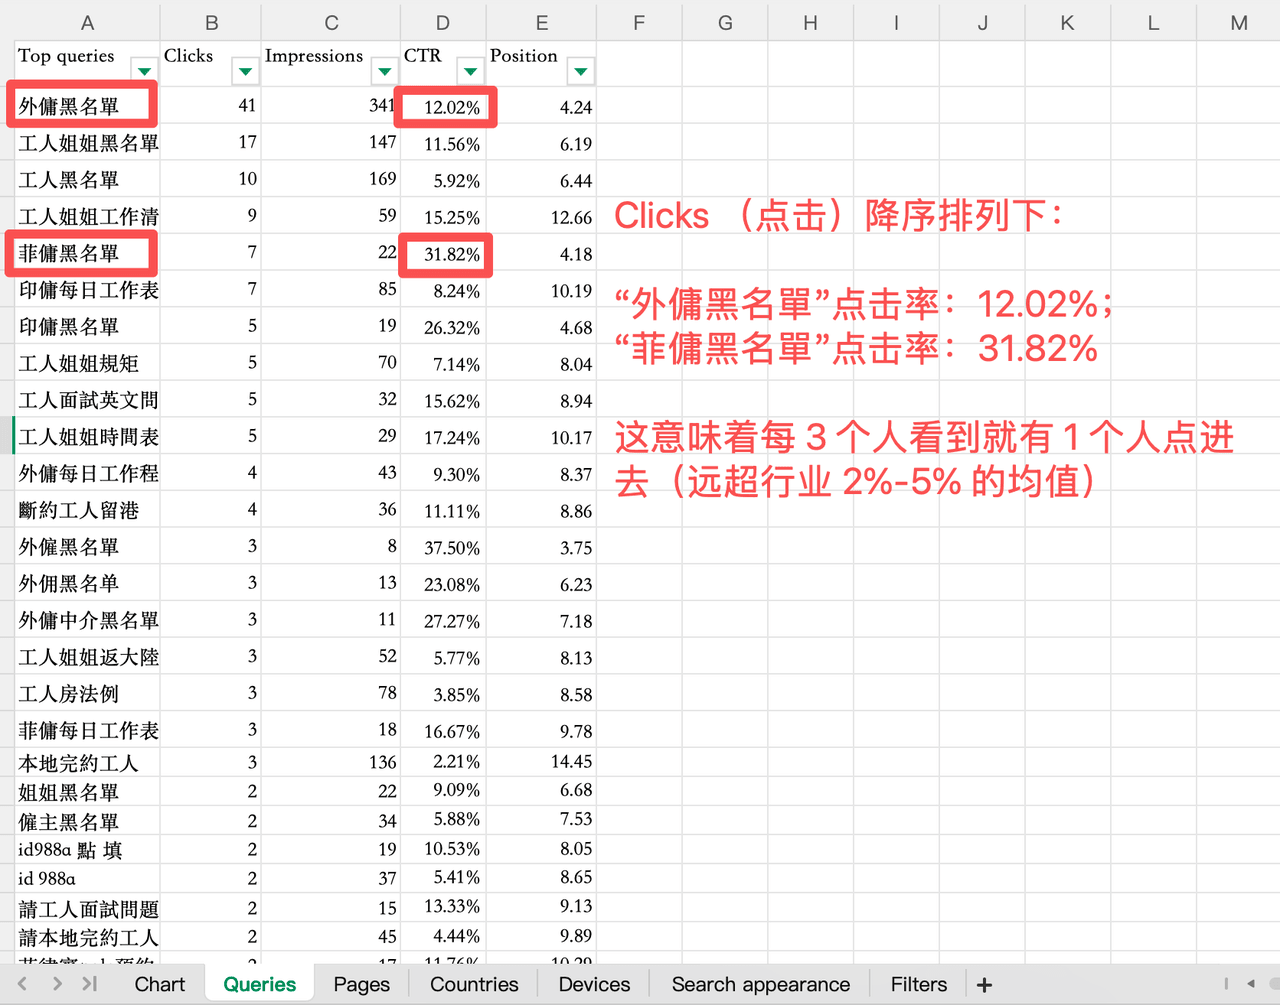
Task: Click the Position column filter icon
Action: point(581,72)
